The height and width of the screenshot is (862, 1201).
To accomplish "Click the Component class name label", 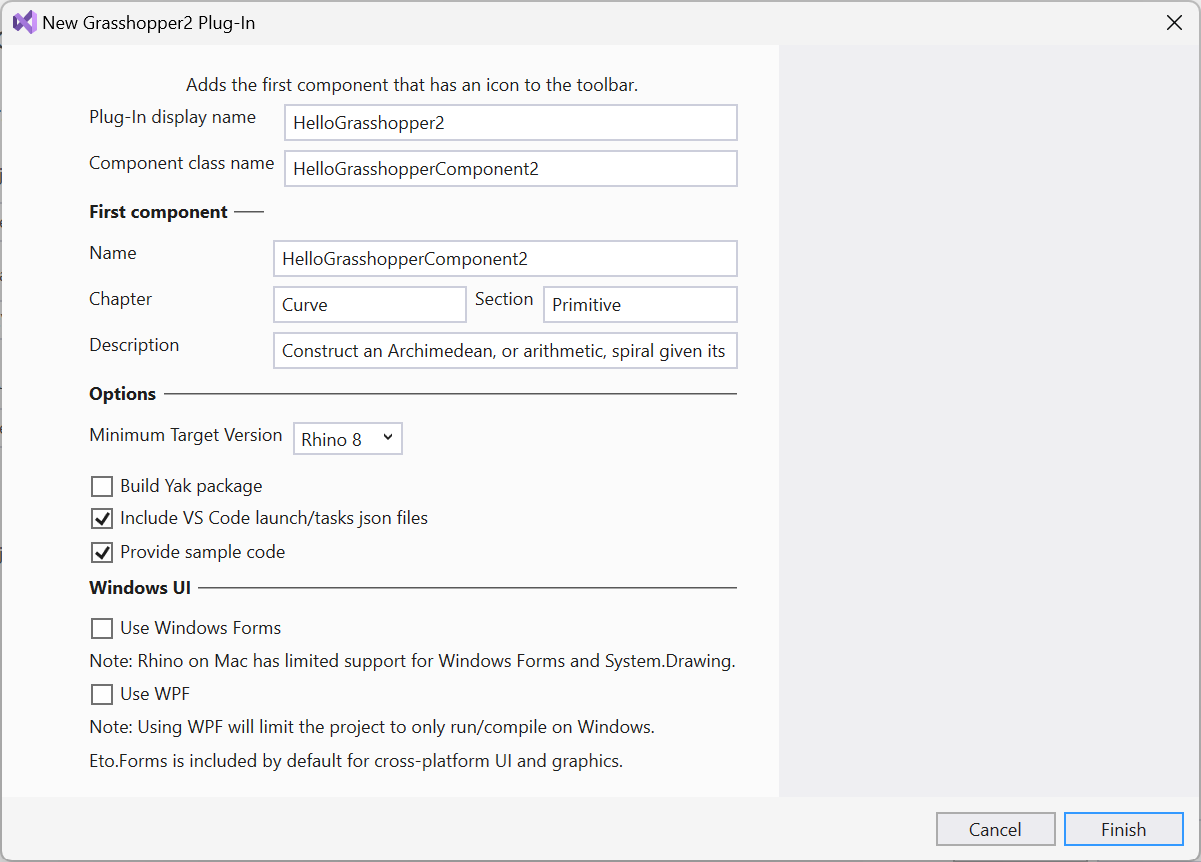I will pos(182,163).
